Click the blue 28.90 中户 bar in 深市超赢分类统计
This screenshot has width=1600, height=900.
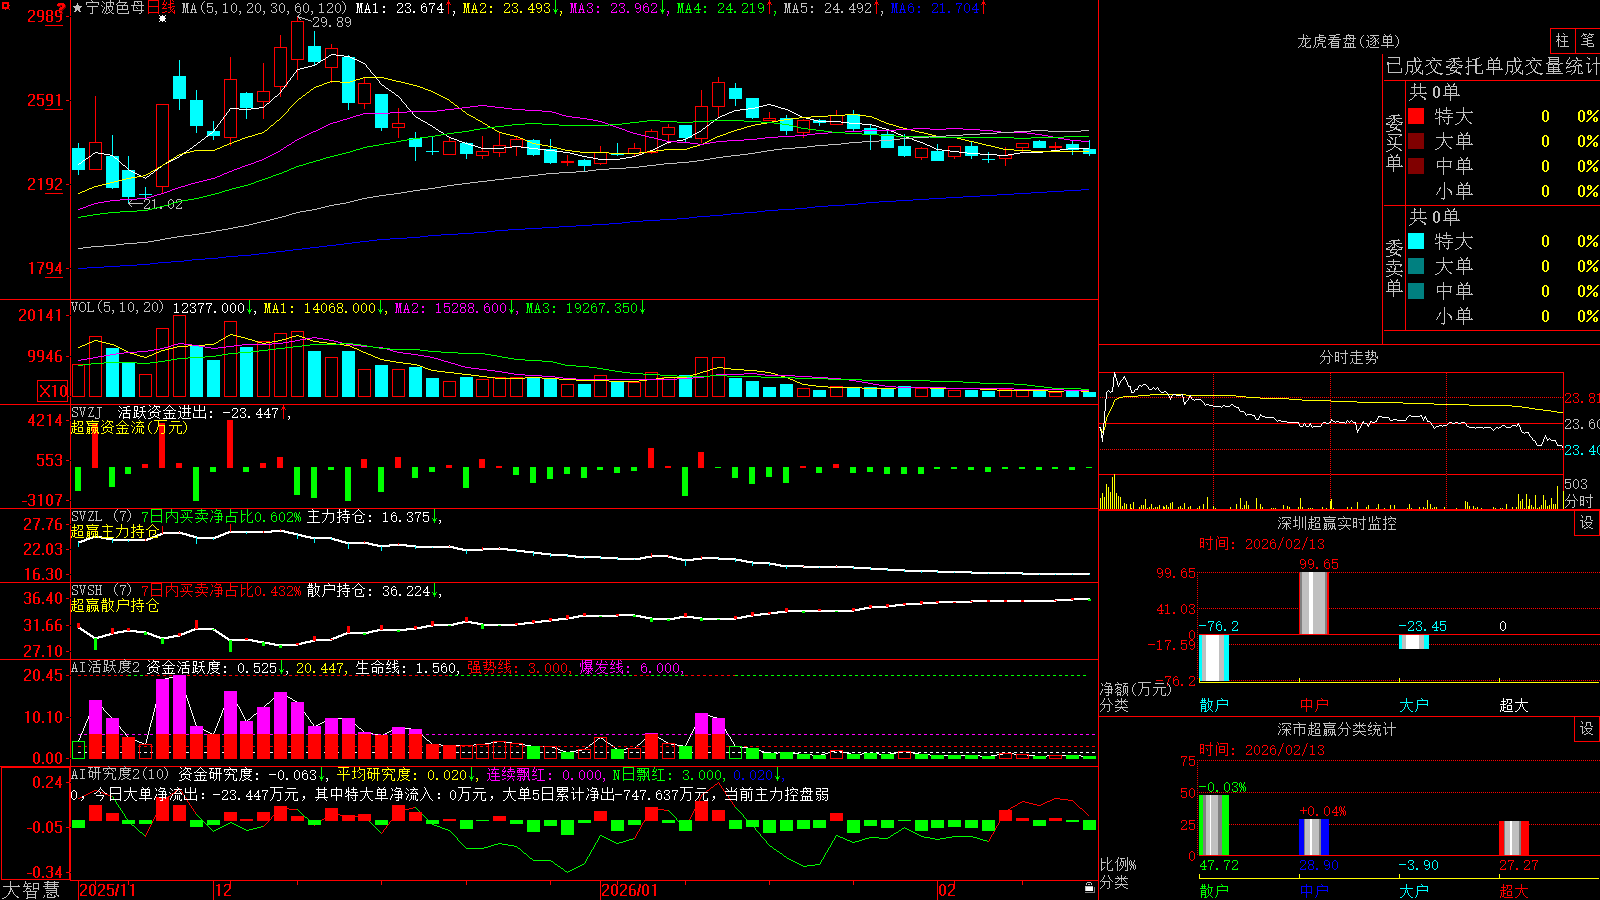click(x=1314, y=837)
